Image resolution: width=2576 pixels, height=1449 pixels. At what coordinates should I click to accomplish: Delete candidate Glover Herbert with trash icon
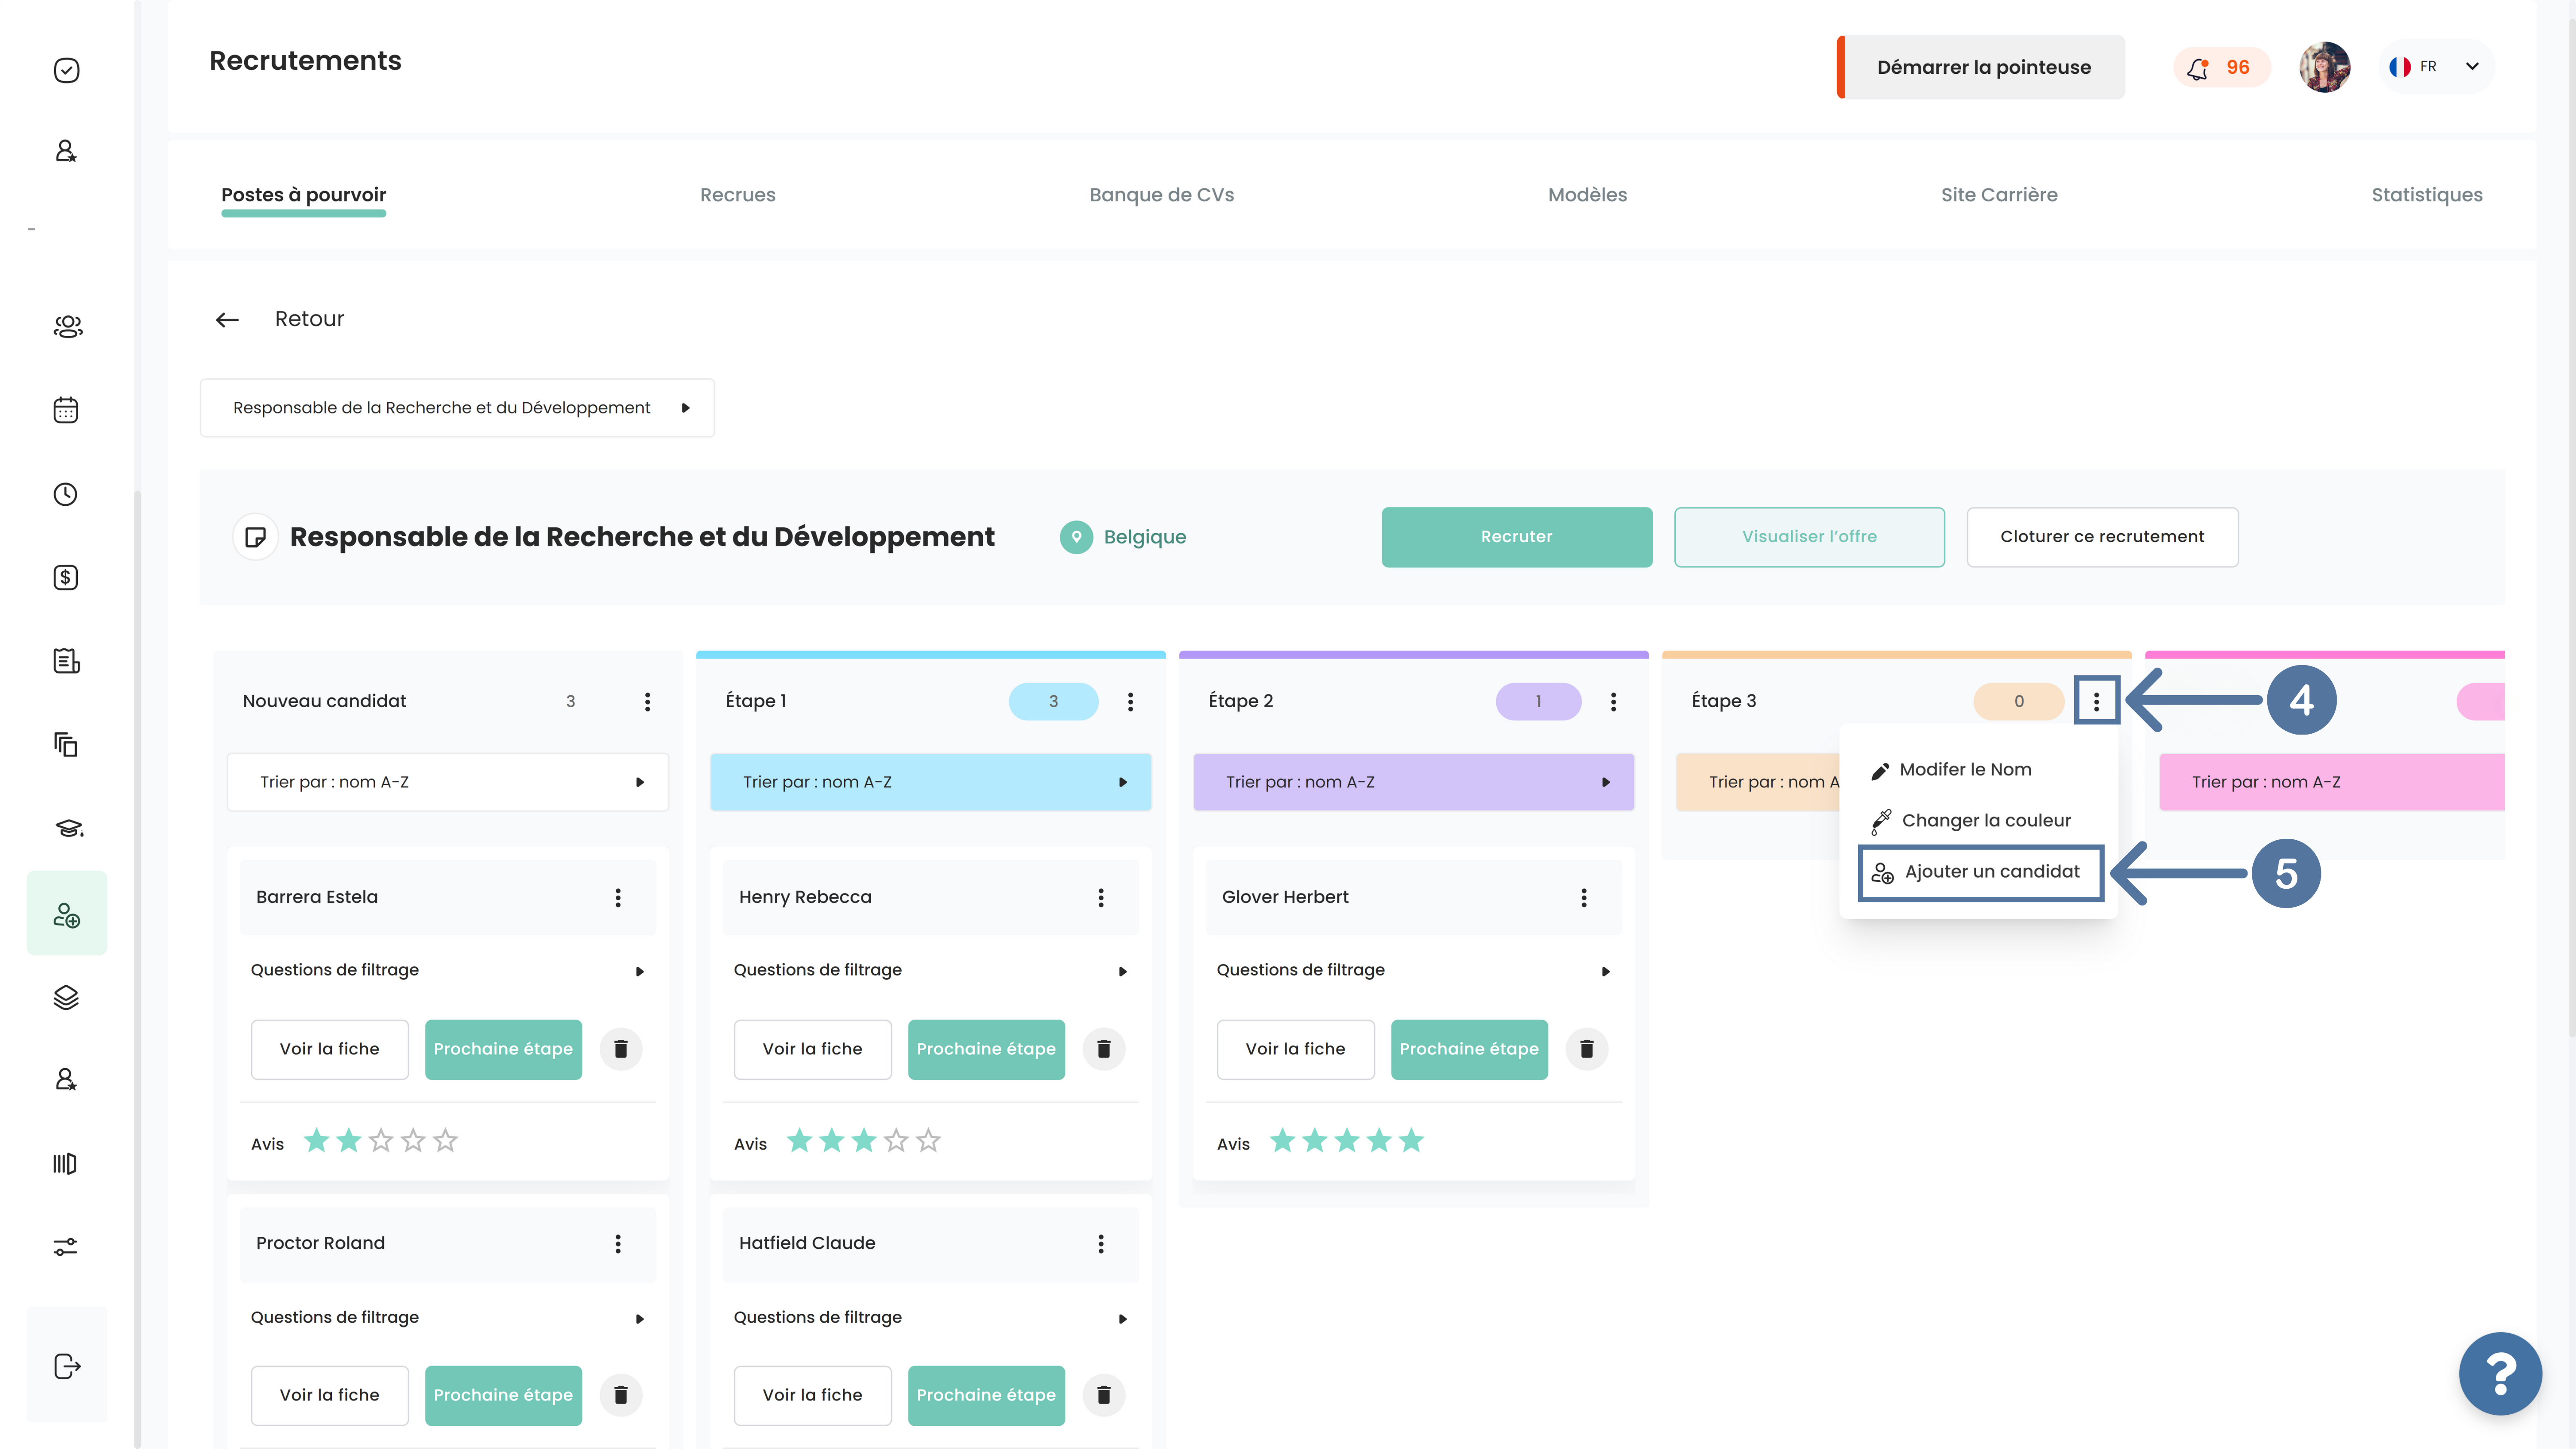pos(1586,1049)
